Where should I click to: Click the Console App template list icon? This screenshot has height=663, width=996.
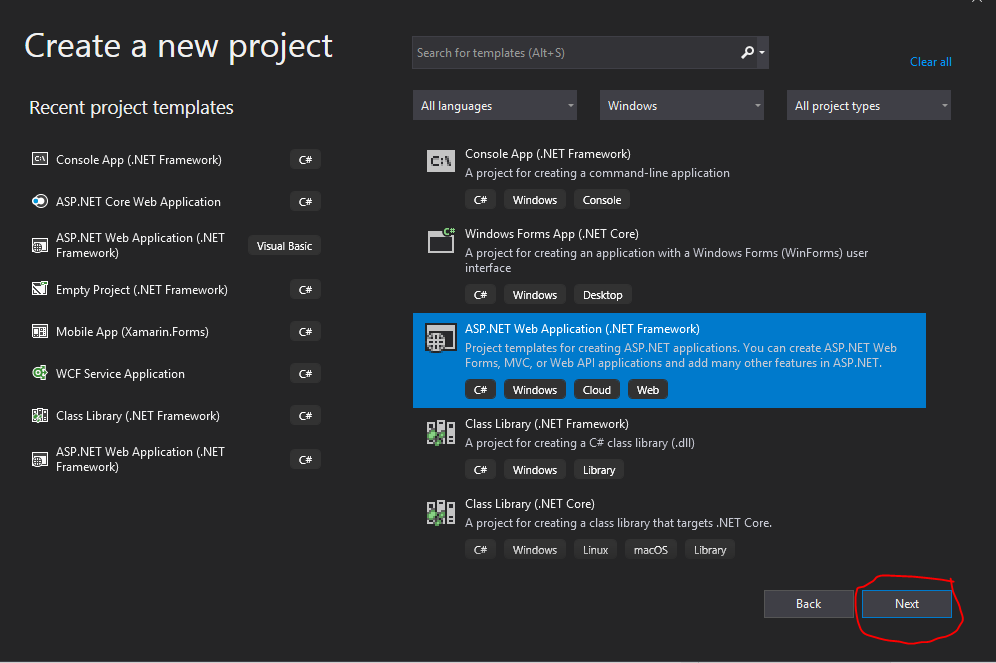pos(441,161)
